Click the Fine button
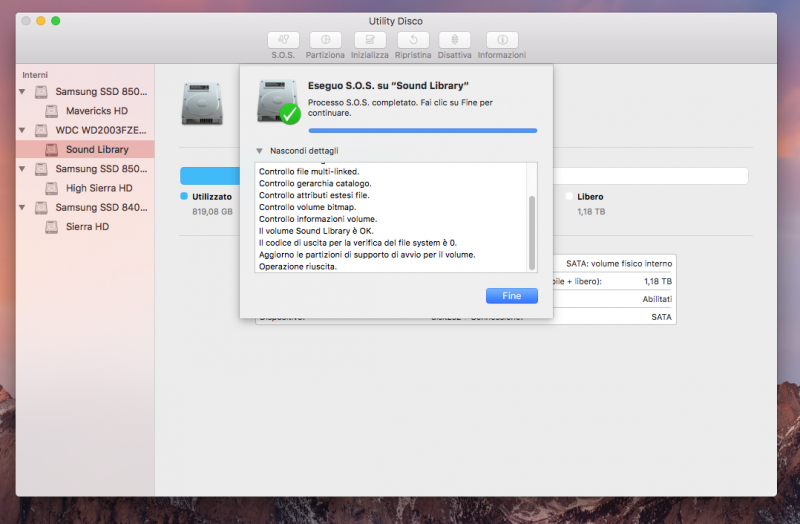 click(512, 296)
